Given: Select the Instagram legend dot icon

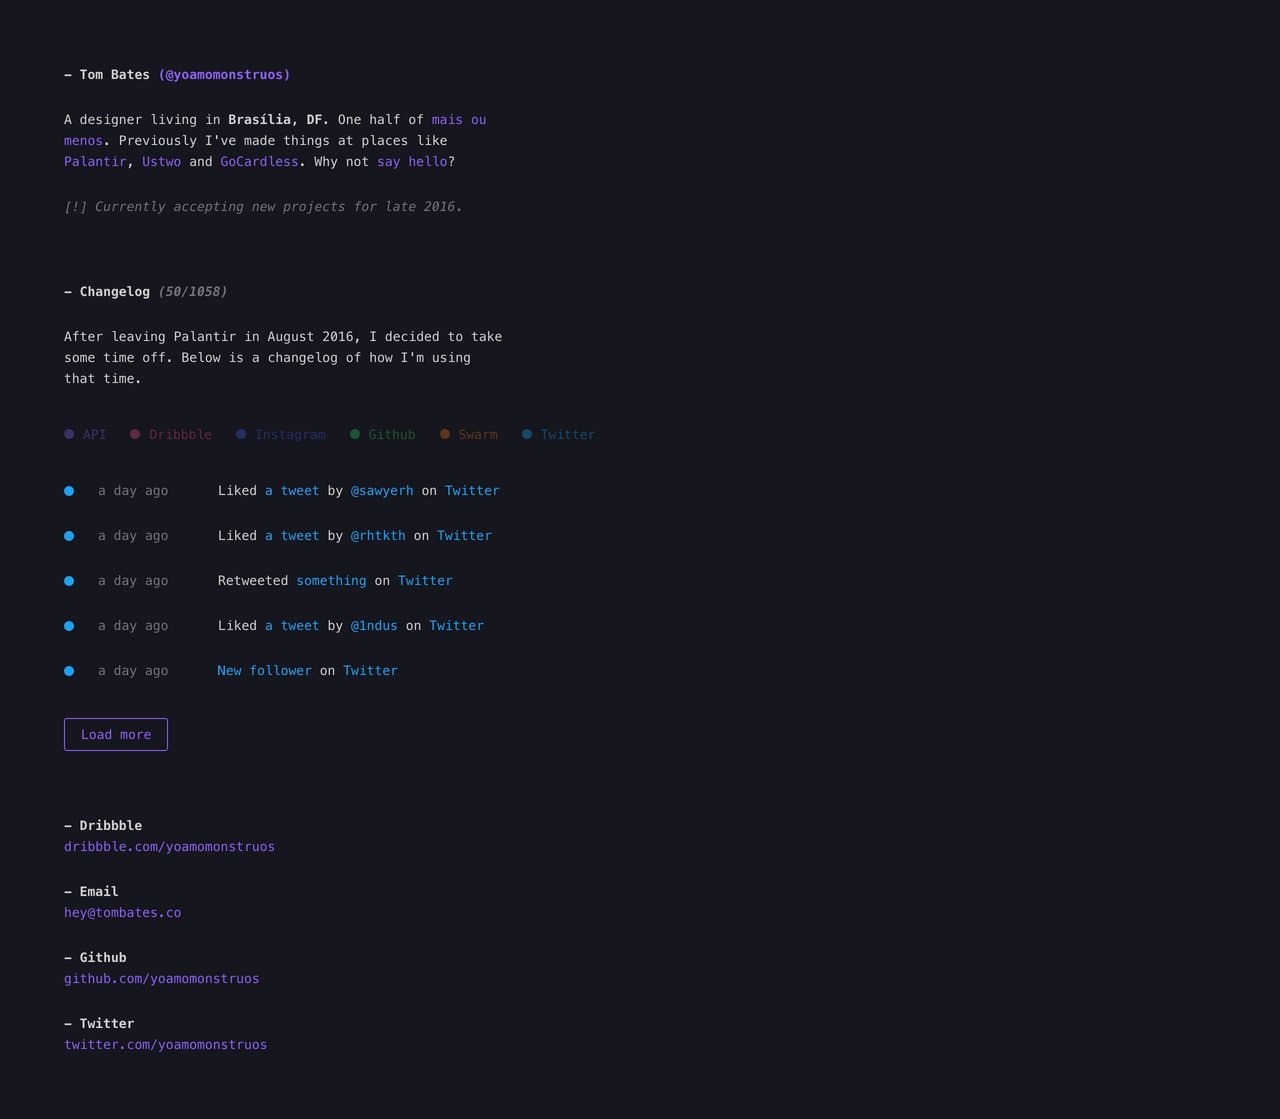Looking at the screenshot, I should pos(240,434).
